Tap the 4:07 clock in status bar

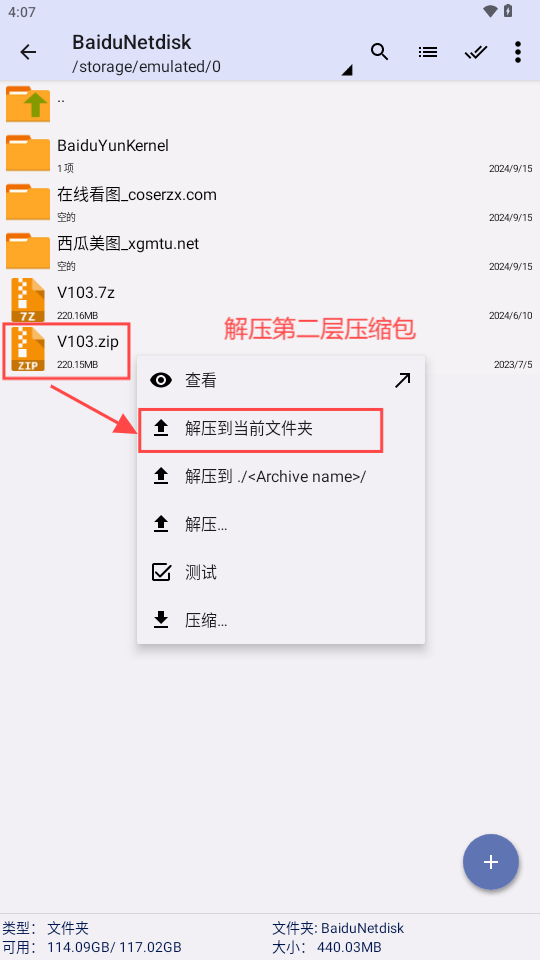[x=22, y=12]
